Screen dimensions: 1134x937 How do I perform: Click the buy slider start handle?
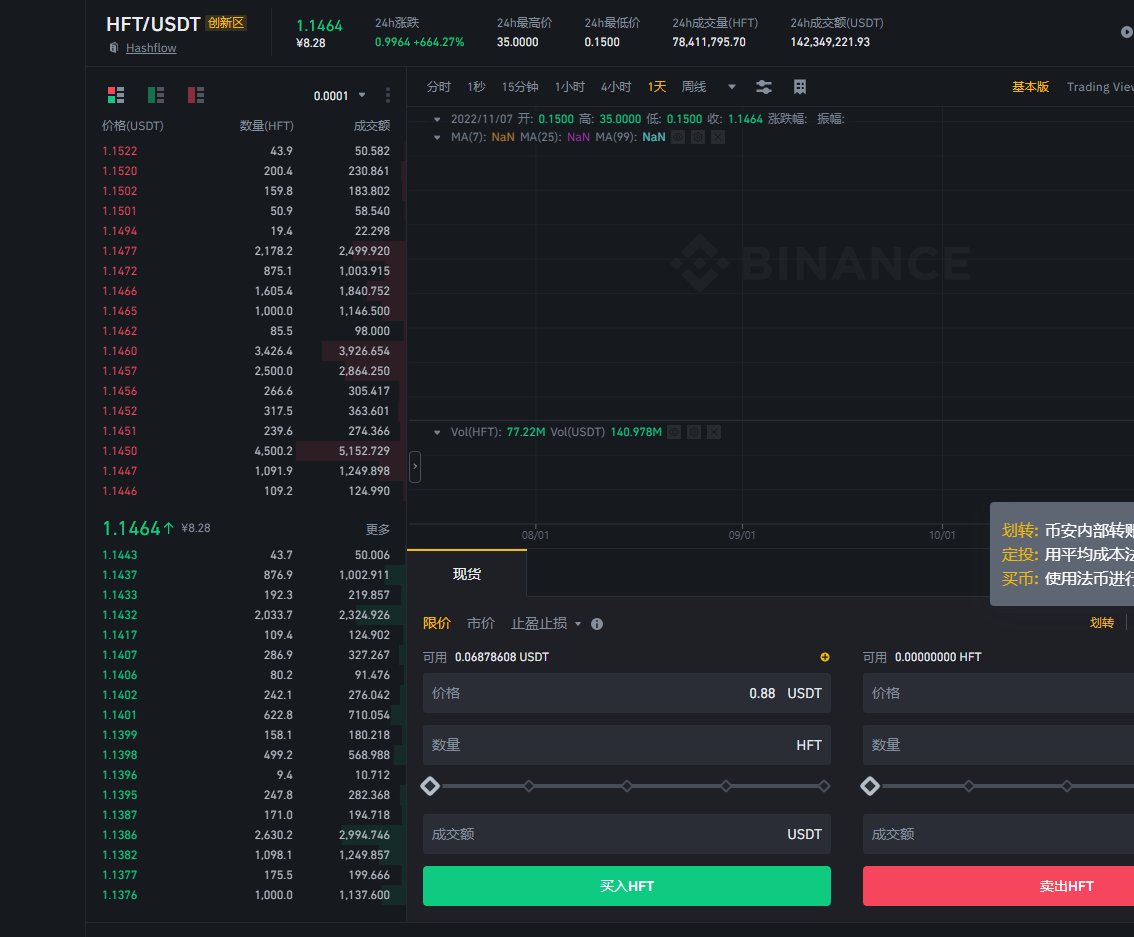coord(430,786)
